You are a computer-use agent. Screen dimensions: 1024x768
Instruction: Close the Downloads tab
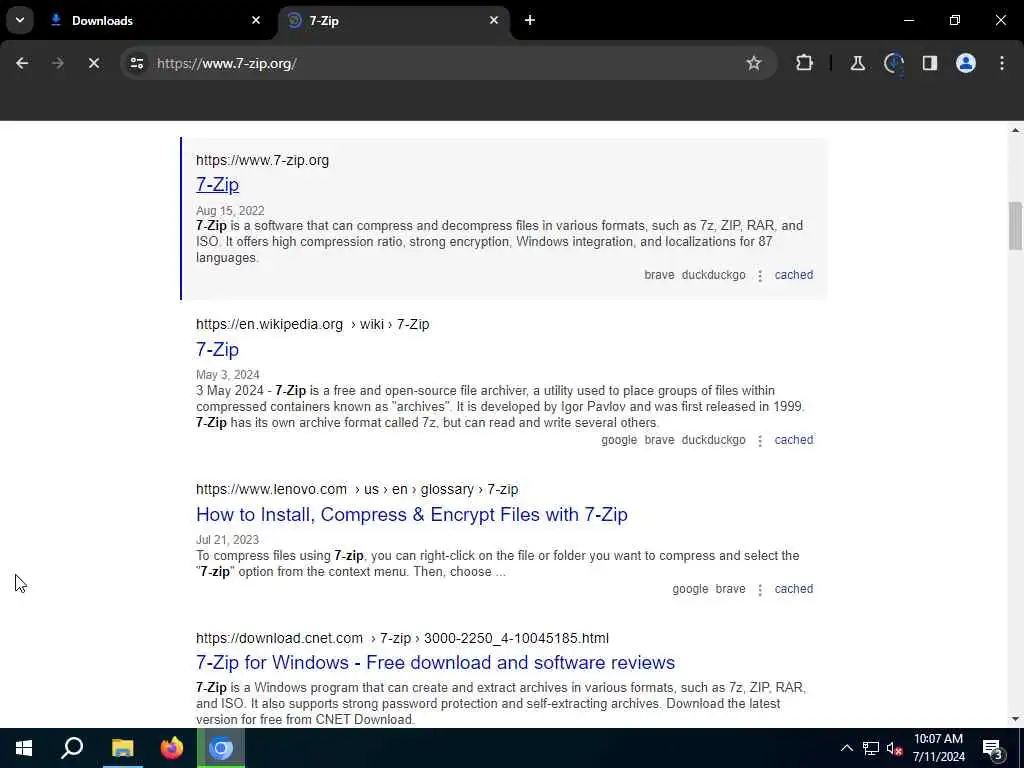[x=256, y=20]
